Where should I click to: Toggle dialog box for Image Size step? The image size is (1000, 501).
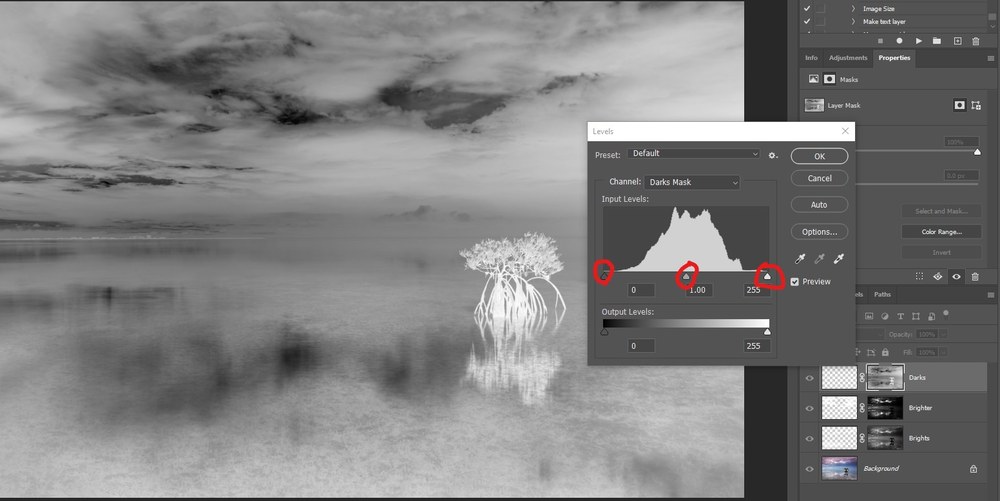[820, 9]
